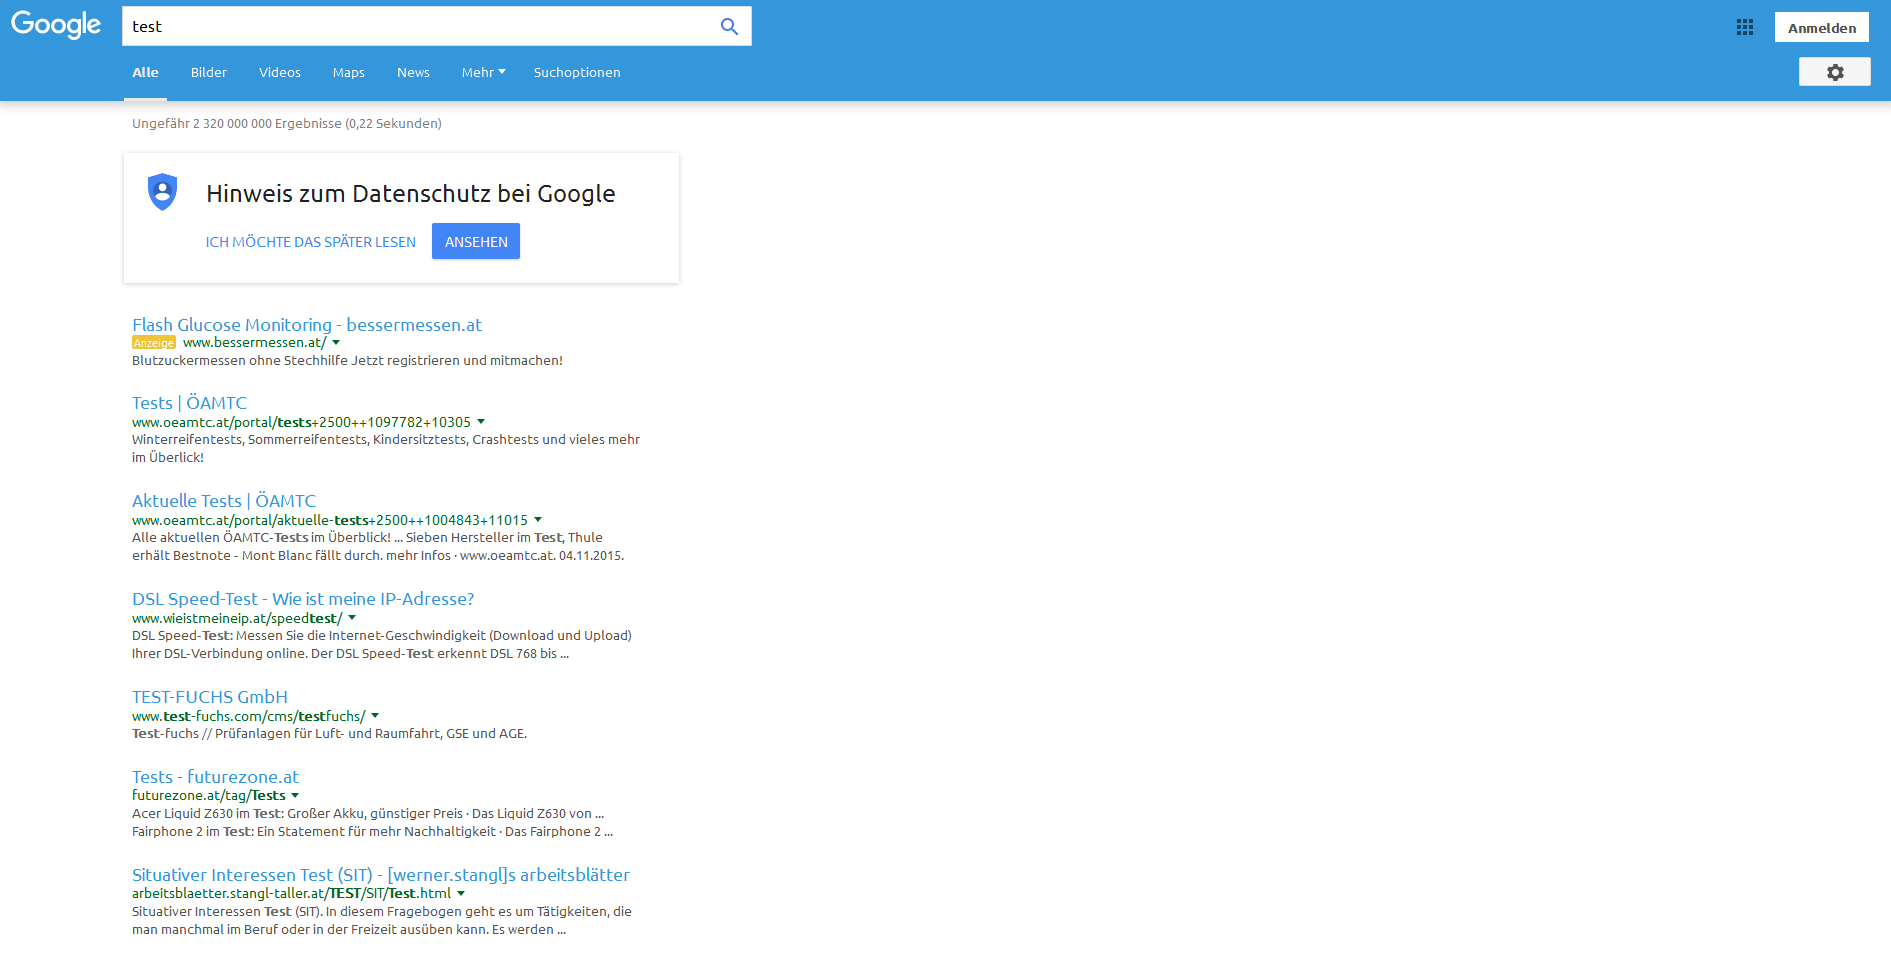Expand options for the oeamtc.at Tests result
Screen dimensions: 1891x959
pyautogui.click(x=483, y=421)
